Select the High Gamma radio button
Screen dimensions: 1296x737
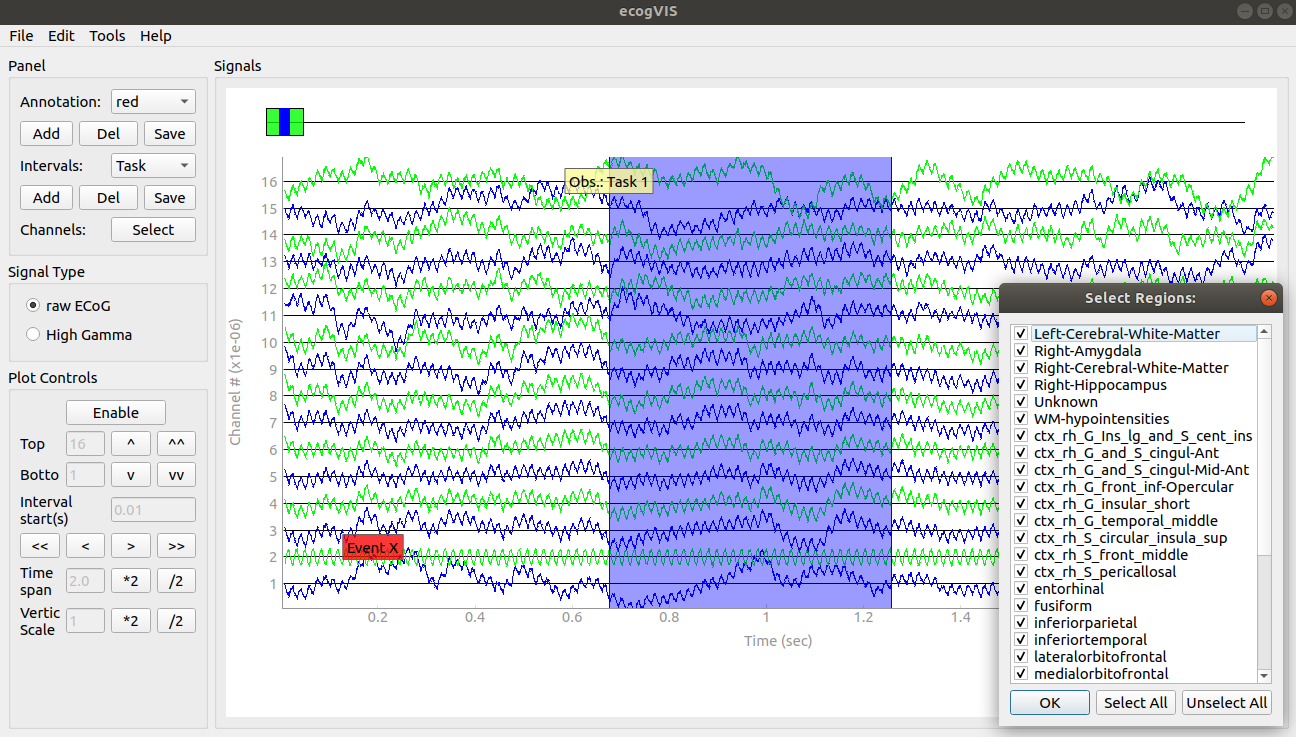coord(34,335)
